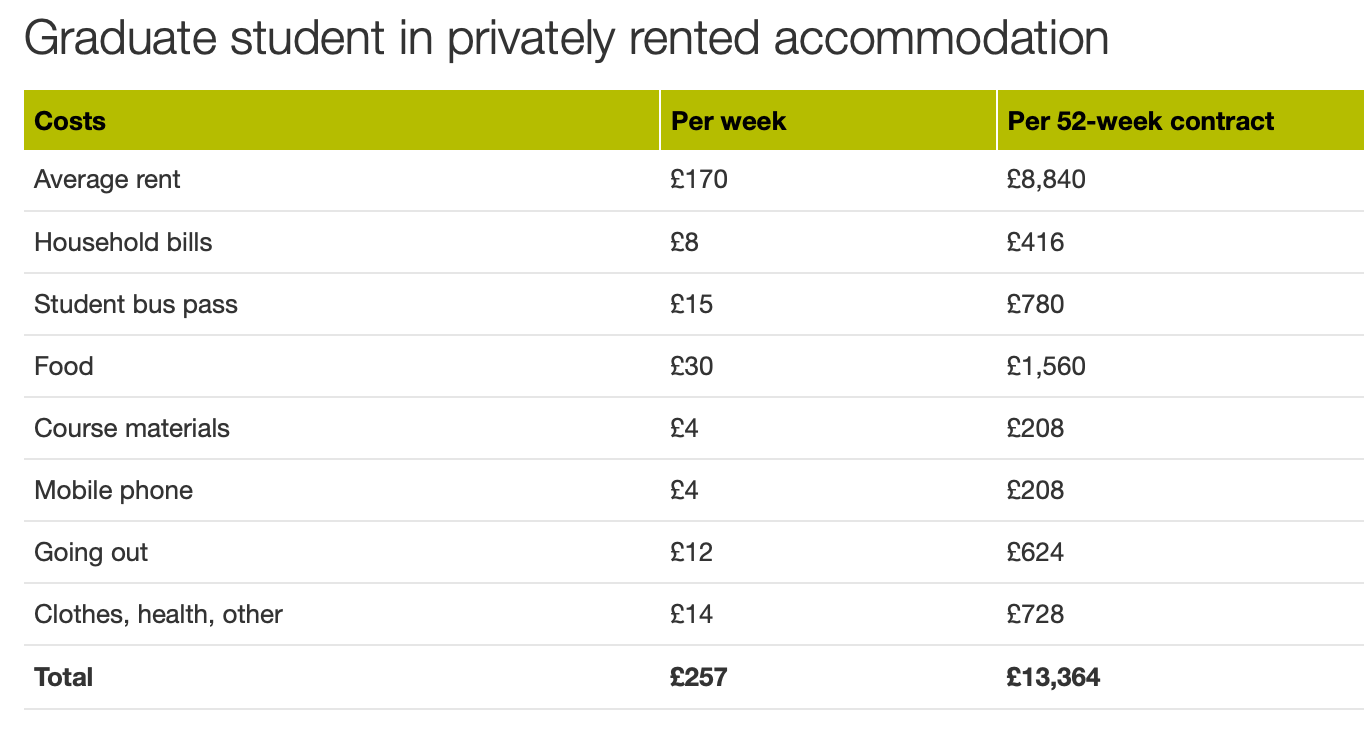
Task: Select the Clothes, health, other label
Action: tap(158, 614)
